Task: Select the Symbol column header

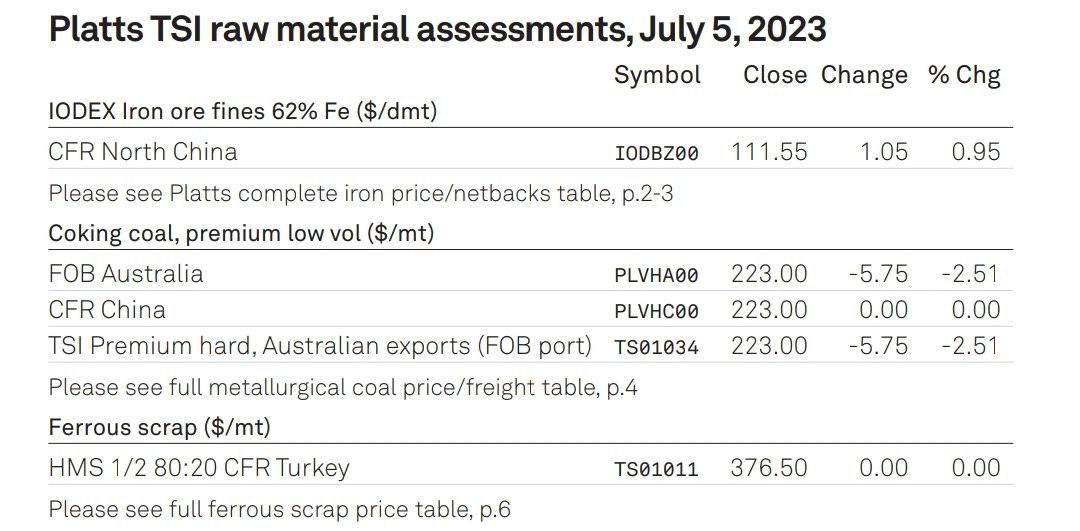Action: [657, 76]
